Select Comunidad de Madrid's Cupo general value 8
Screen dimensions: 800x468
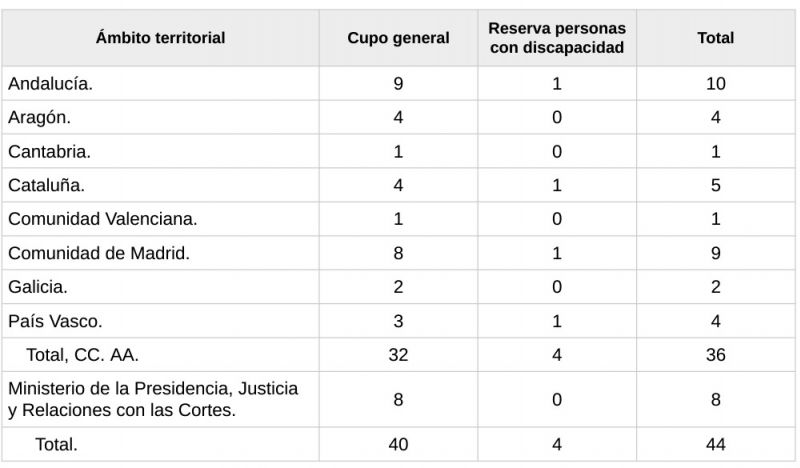tap(398, 253)
